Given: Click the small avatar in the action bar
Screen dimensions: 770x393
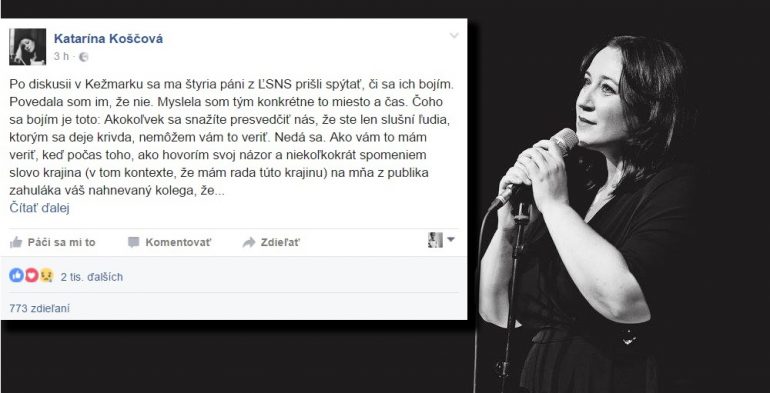Looking at the screenshot, I should [x=435, y=240].
